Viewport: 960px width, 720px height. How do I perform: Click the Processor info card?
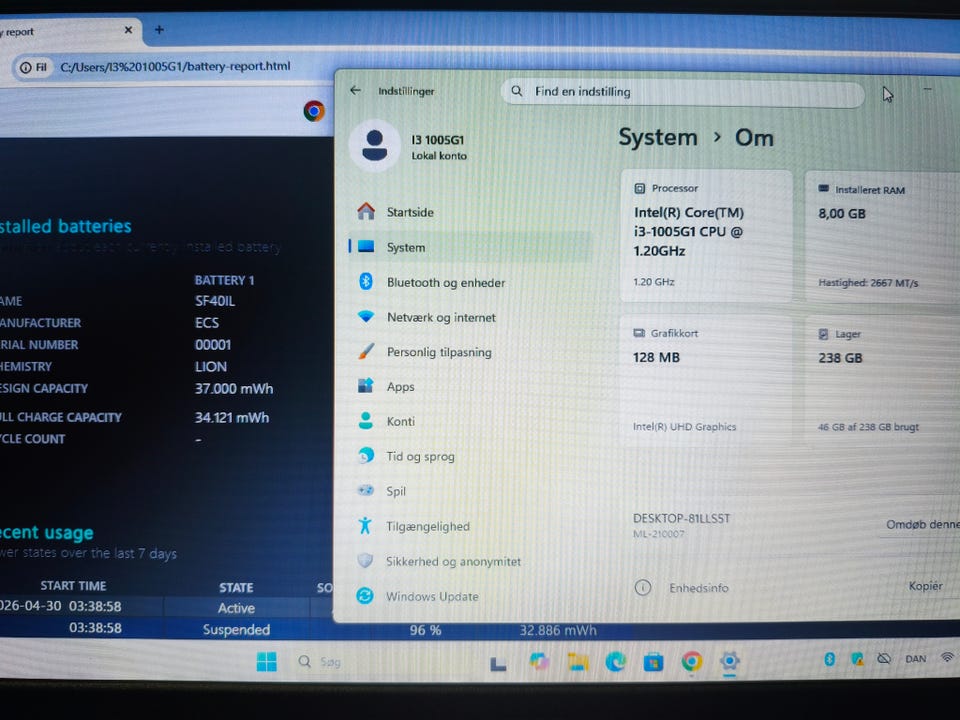pos(707,236)
